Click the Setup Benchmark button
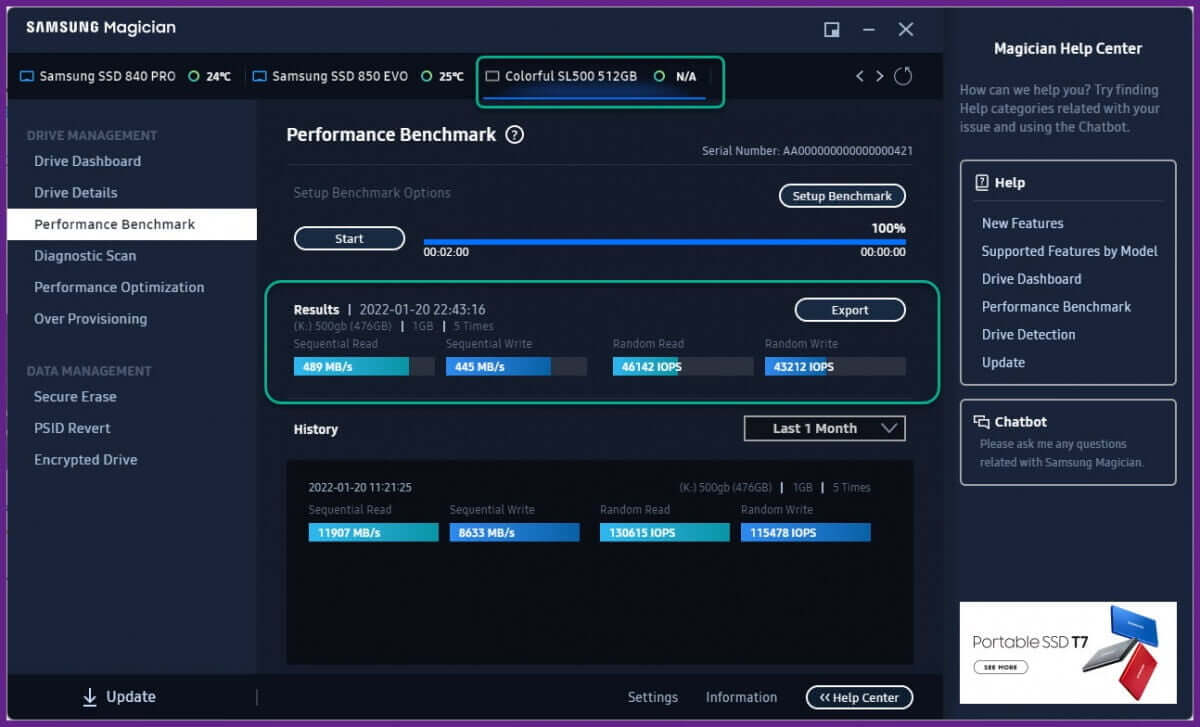Image resolution: width=1200 pixels, height=727 pixels. tap(842, 196)
